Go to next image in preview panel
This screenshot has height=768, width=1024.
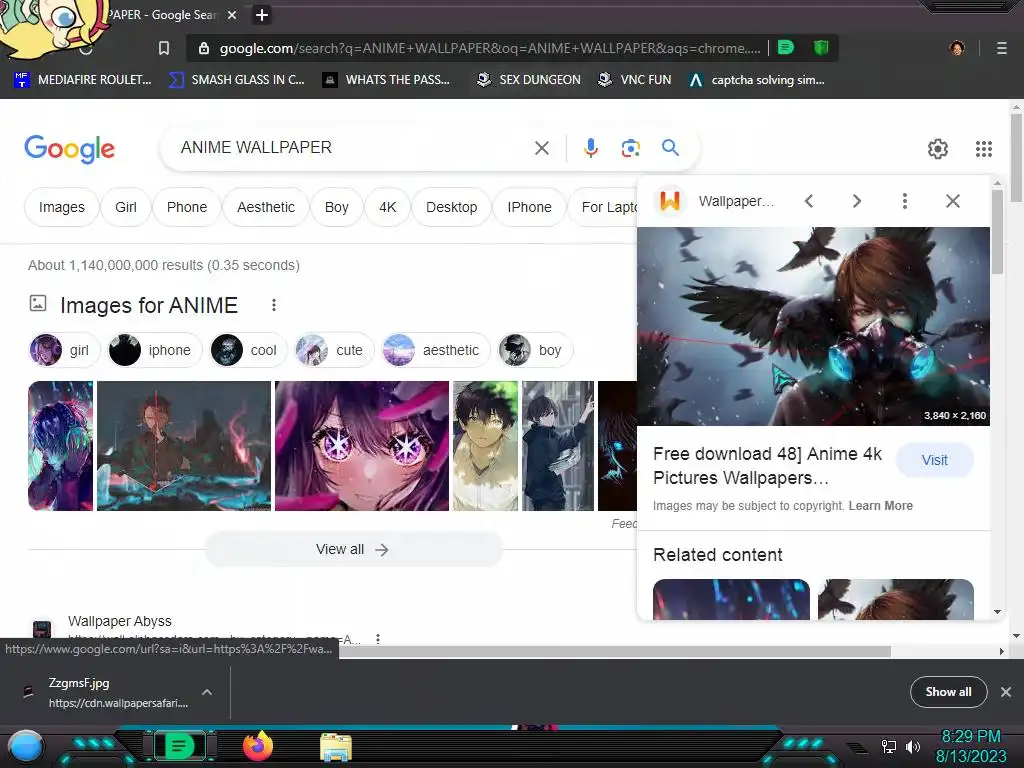[x=857, y=201]
